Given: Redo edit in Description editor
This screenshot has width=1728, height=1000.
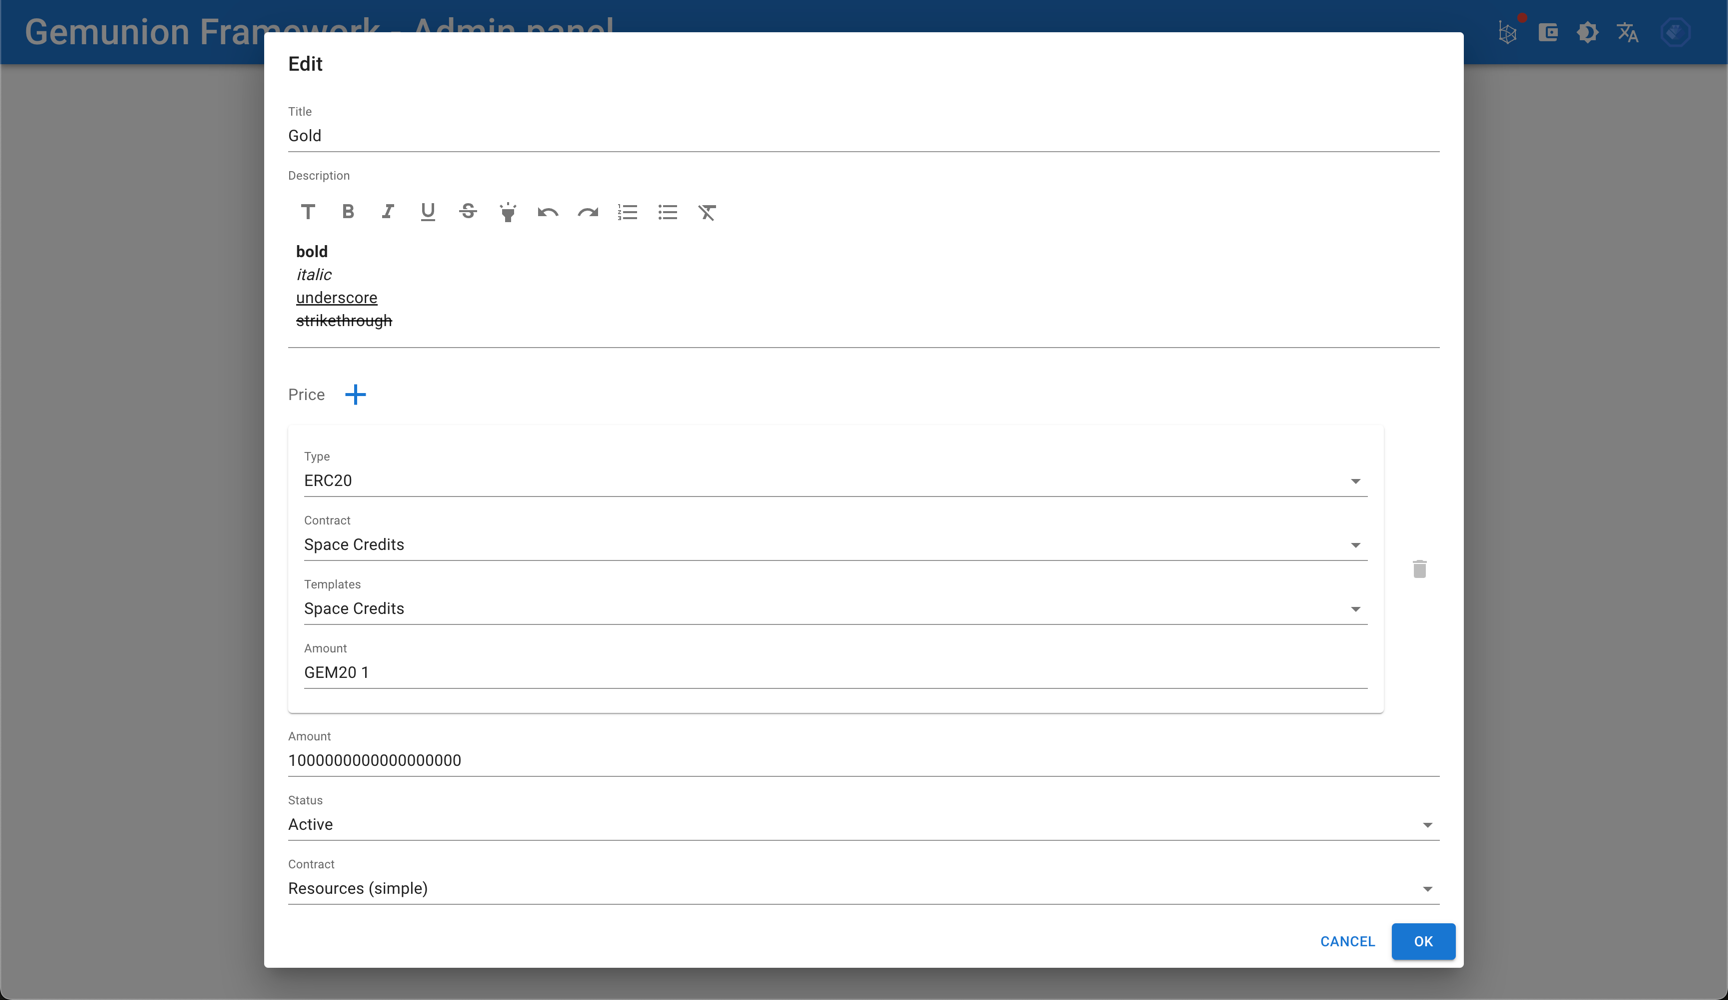Looking at the screenshot, I should 588,212.
